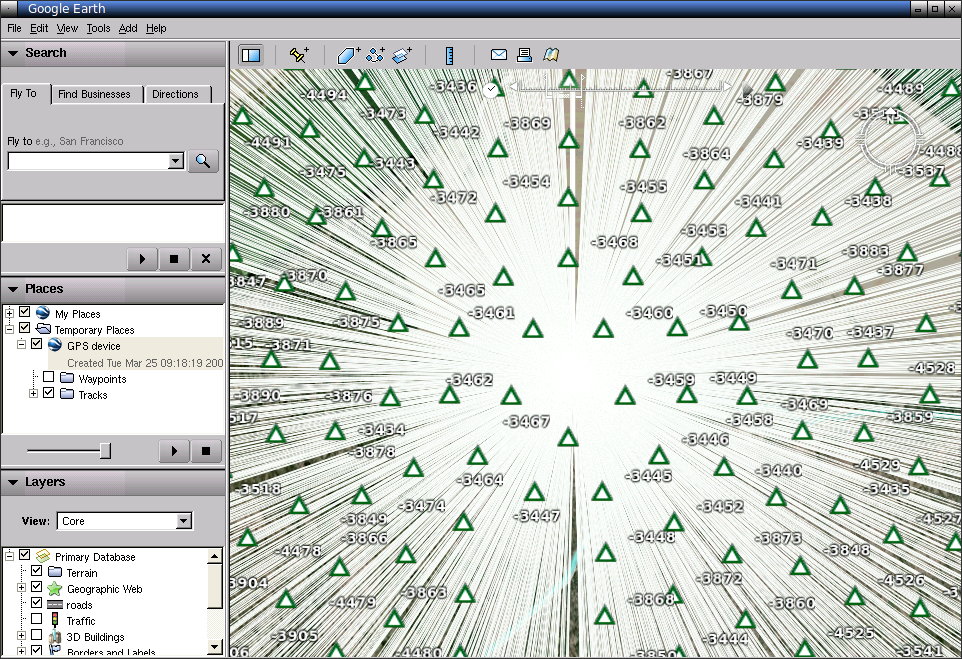Click the Waypoints folder icon
This screenshot has width=962, height=659.
67,378
